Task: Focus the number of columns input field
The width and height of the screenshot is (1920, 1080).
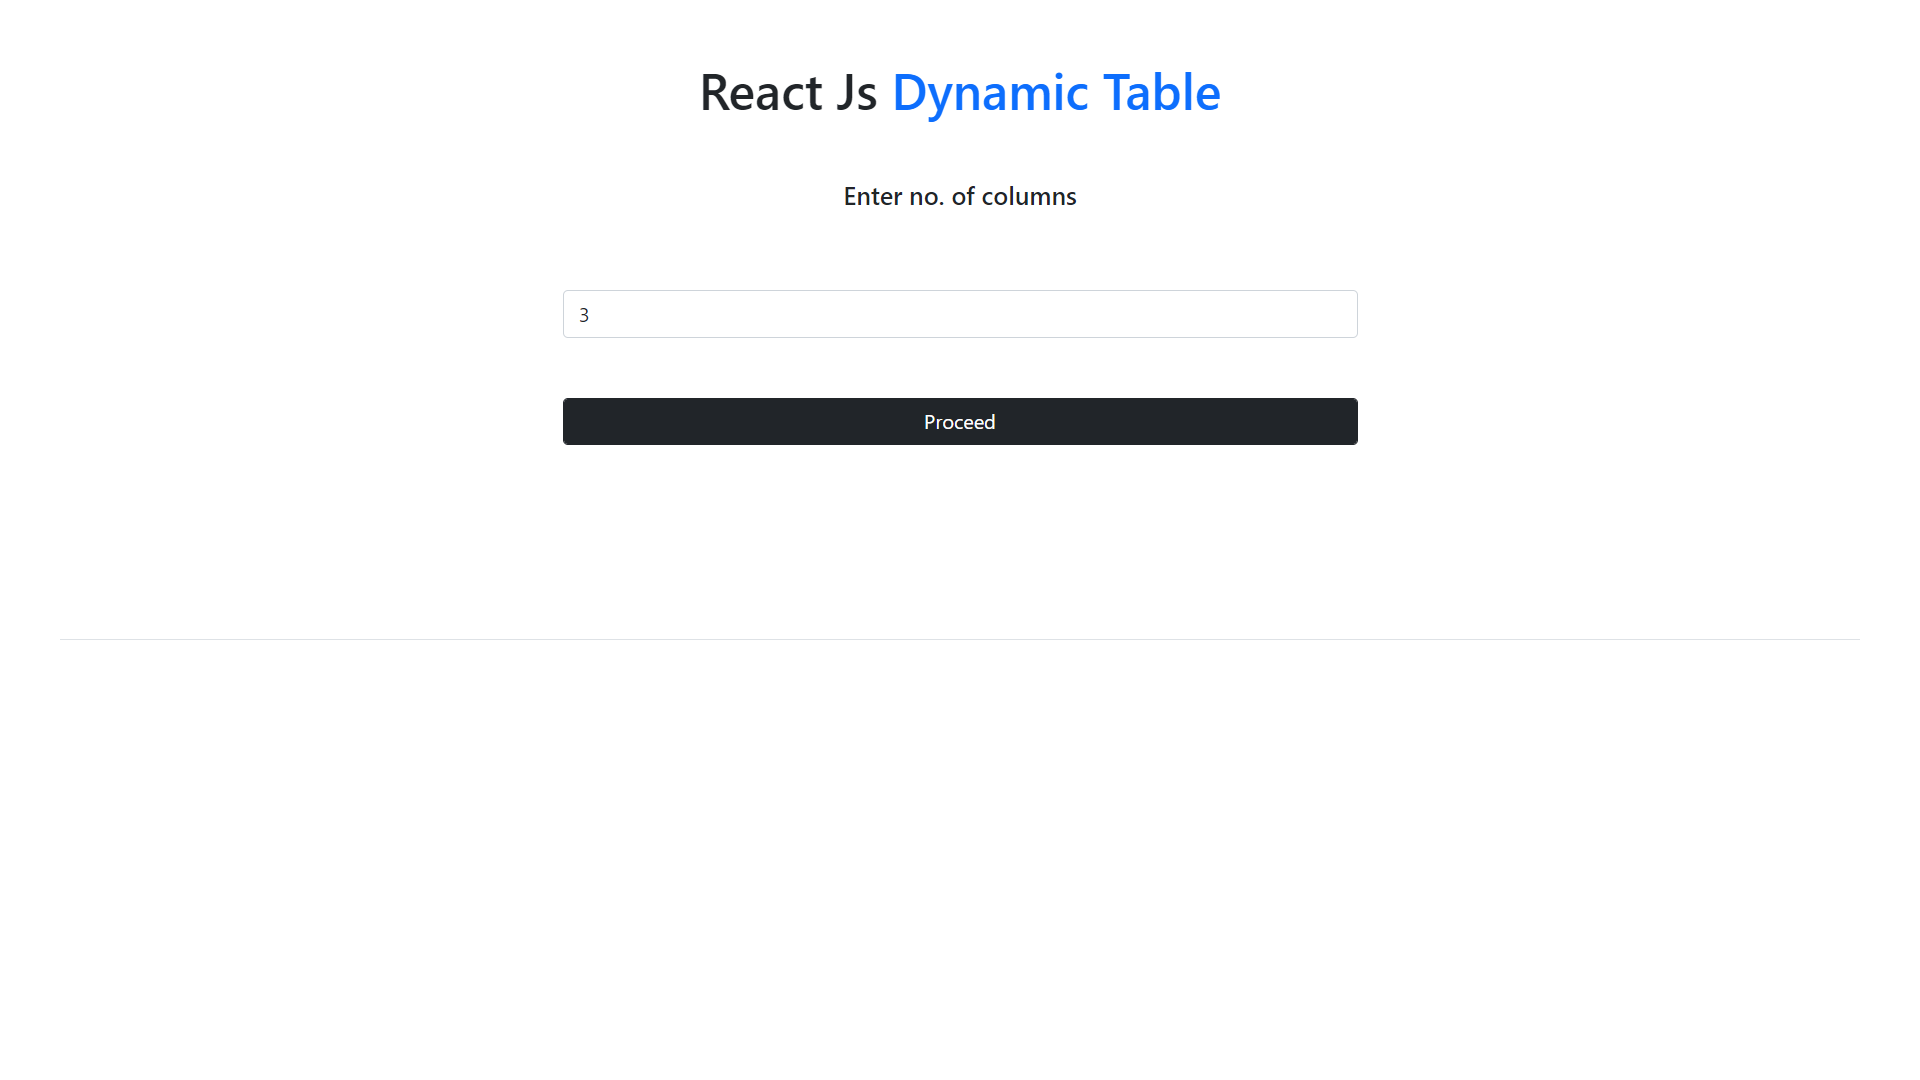Action: [x=959, y=314]
